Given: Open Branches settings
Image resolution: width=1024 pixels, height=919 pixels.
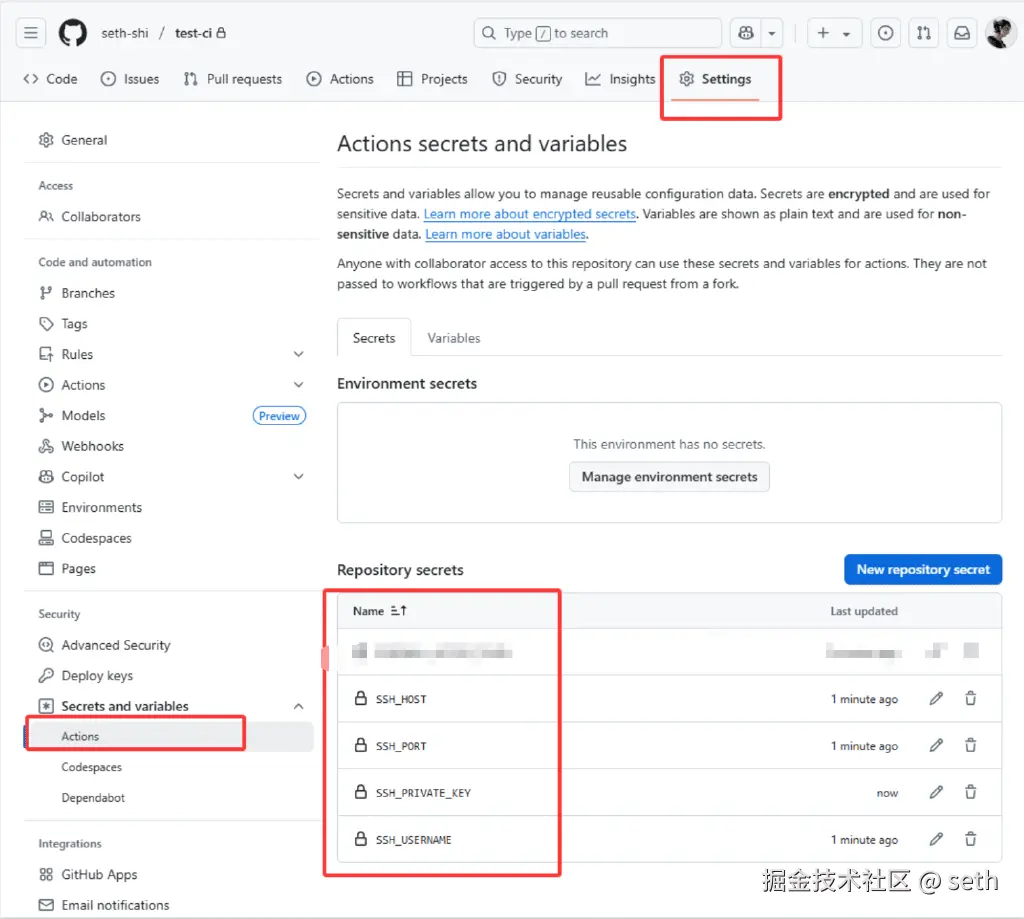Looking at the screenshot, I should click(76, 293).
